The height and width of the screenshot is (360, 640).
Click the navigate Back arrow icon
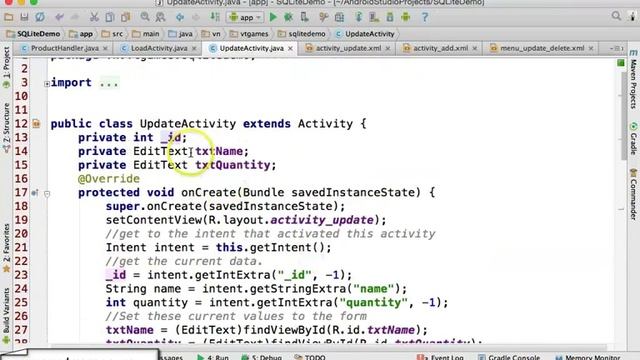pos(180,17)
